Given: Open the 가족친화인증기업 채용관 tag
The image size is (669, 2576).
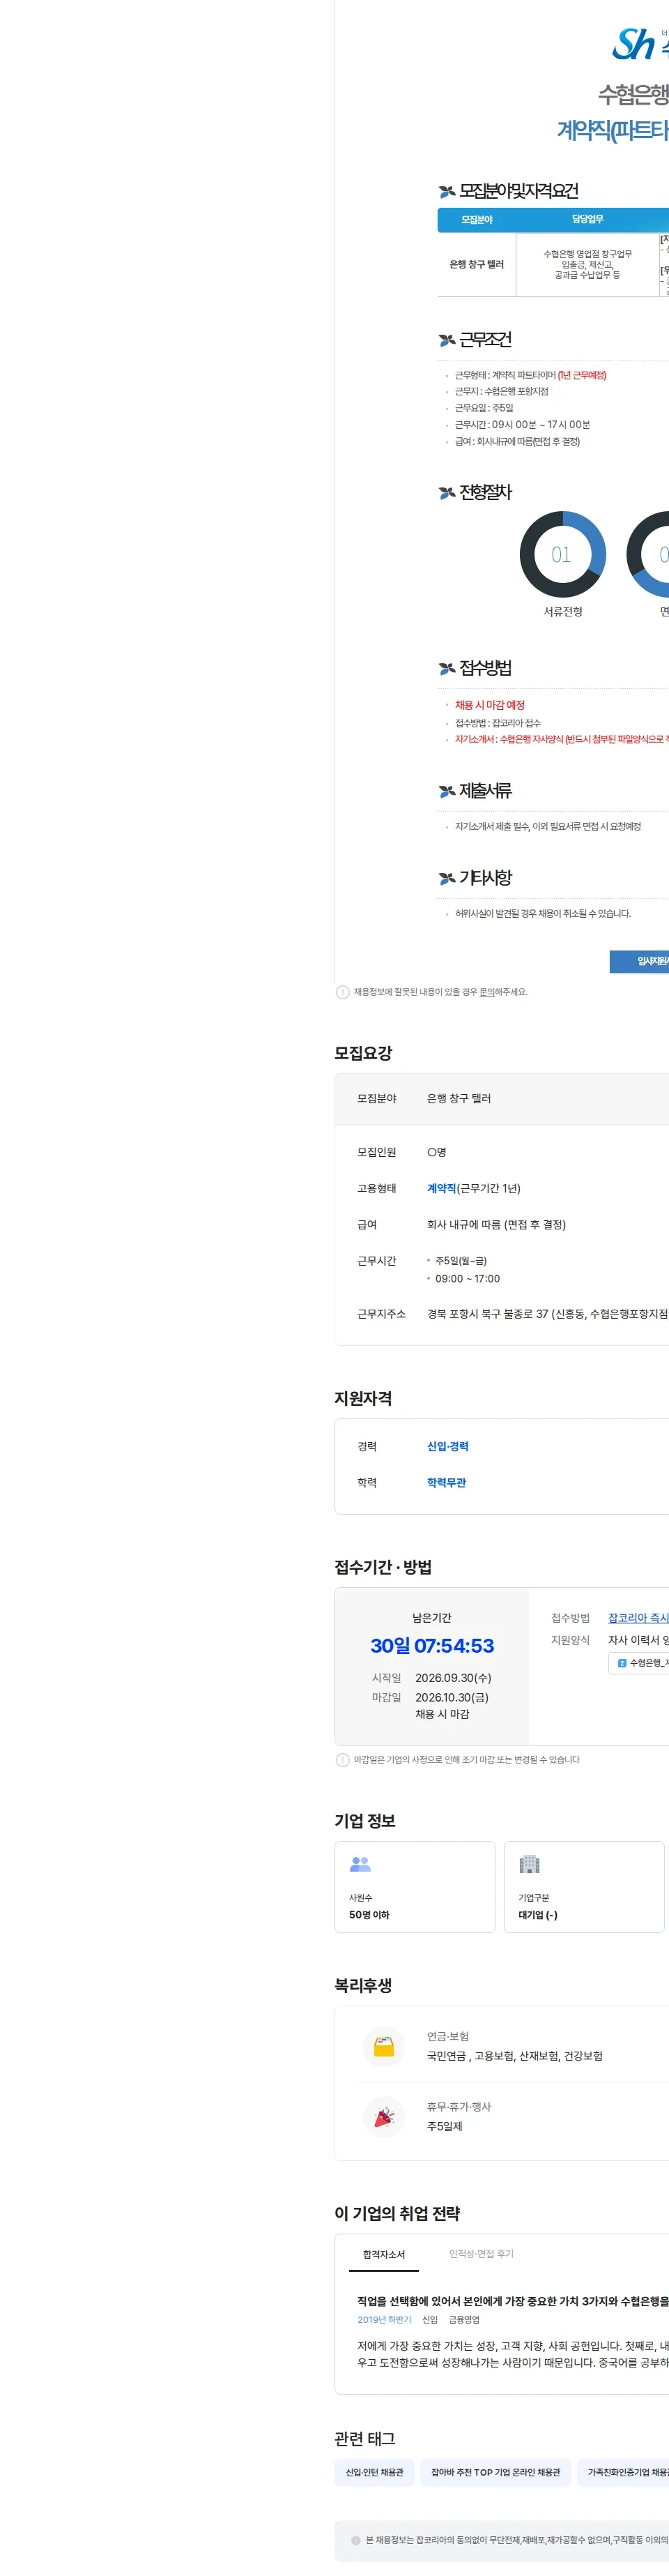Looking at the screenshot, I should tap(623, 2471).
